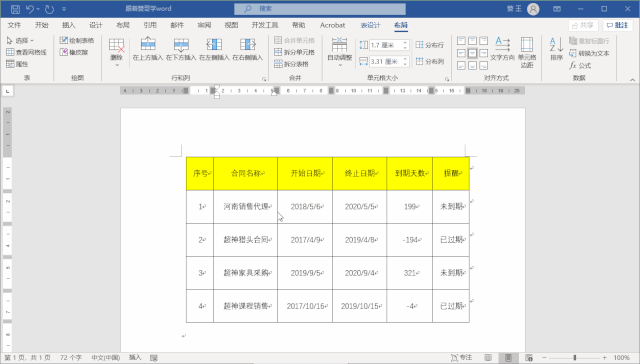Click the Redo icon in the quick access toolbar
This screenshot has height=364, width=640.
point(49,9)
